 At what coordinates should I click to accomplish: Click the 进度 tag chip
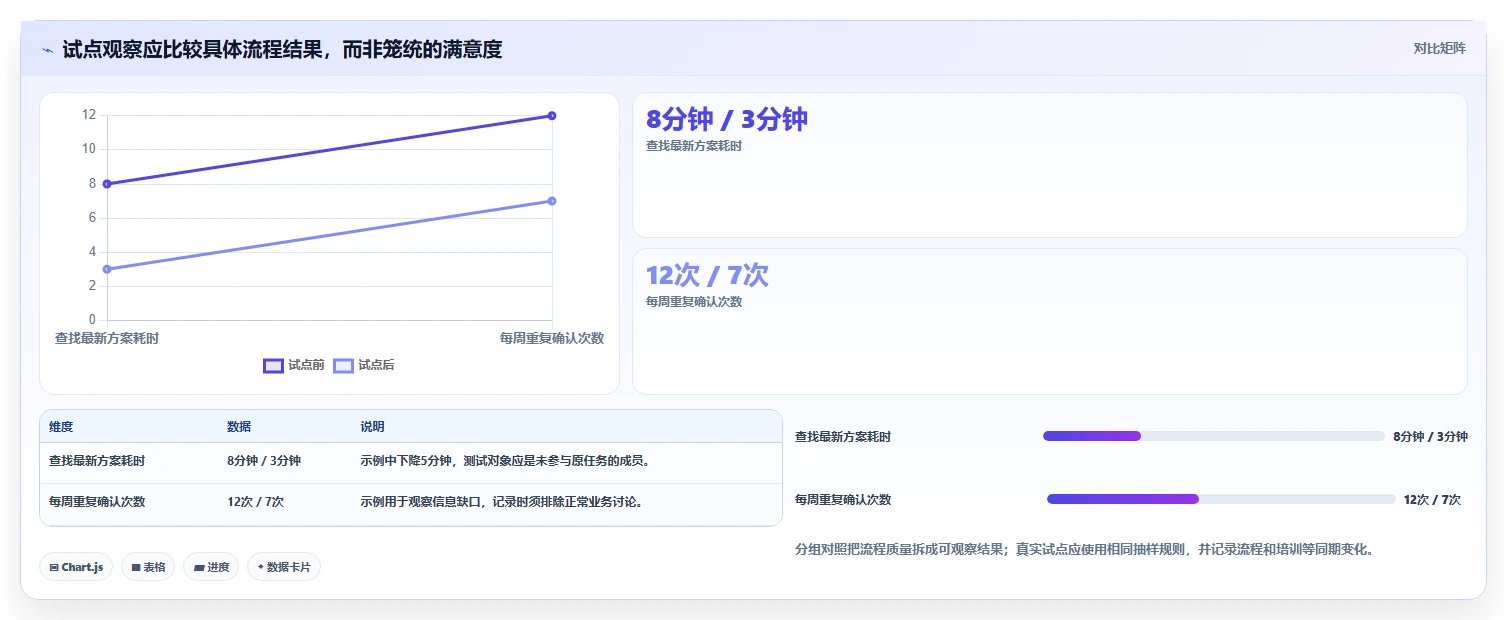pos(211,567)
